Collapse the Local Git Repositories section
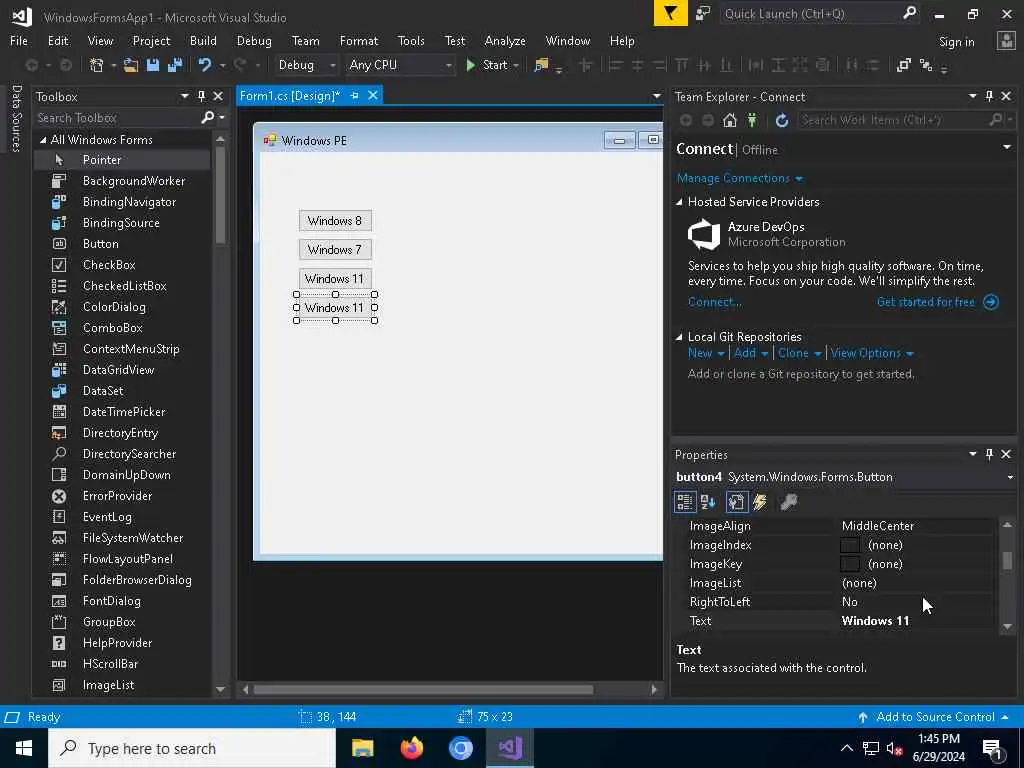This screenshot has width=1024, height=768. click(x=679, y=337)
